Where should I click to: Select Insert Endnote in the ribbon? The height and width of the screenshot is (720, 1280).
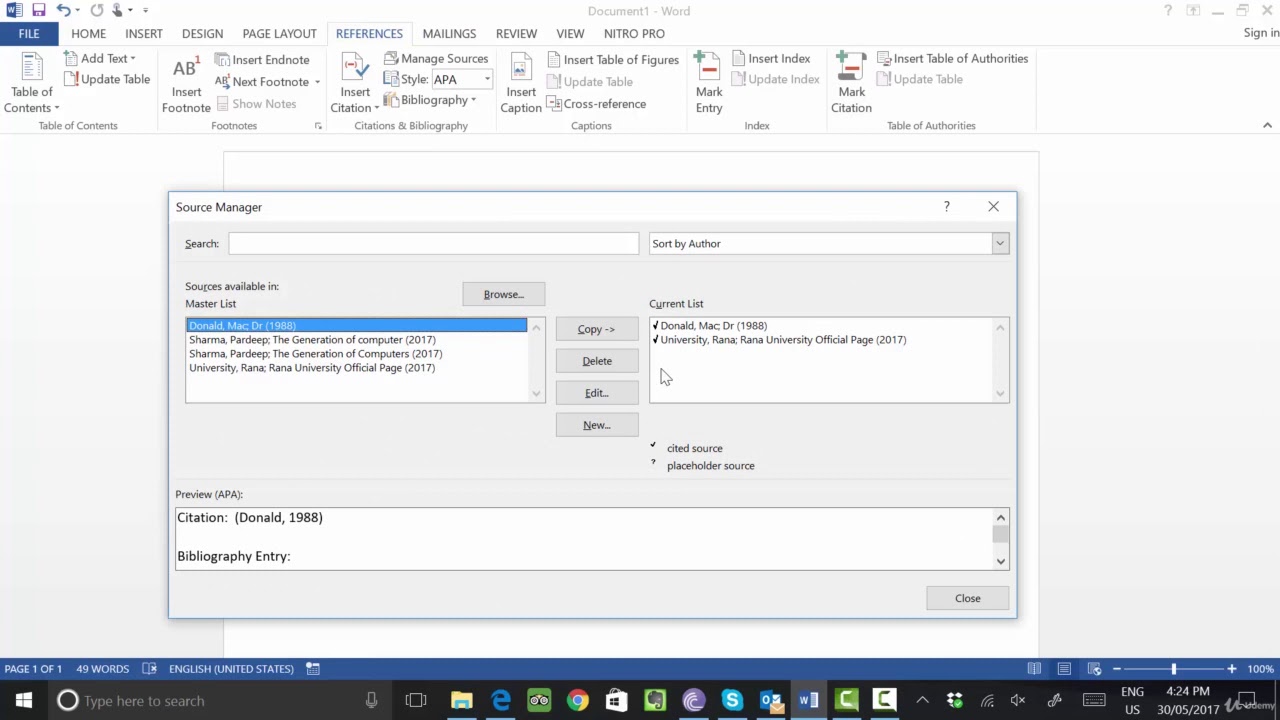click(262, 59)
